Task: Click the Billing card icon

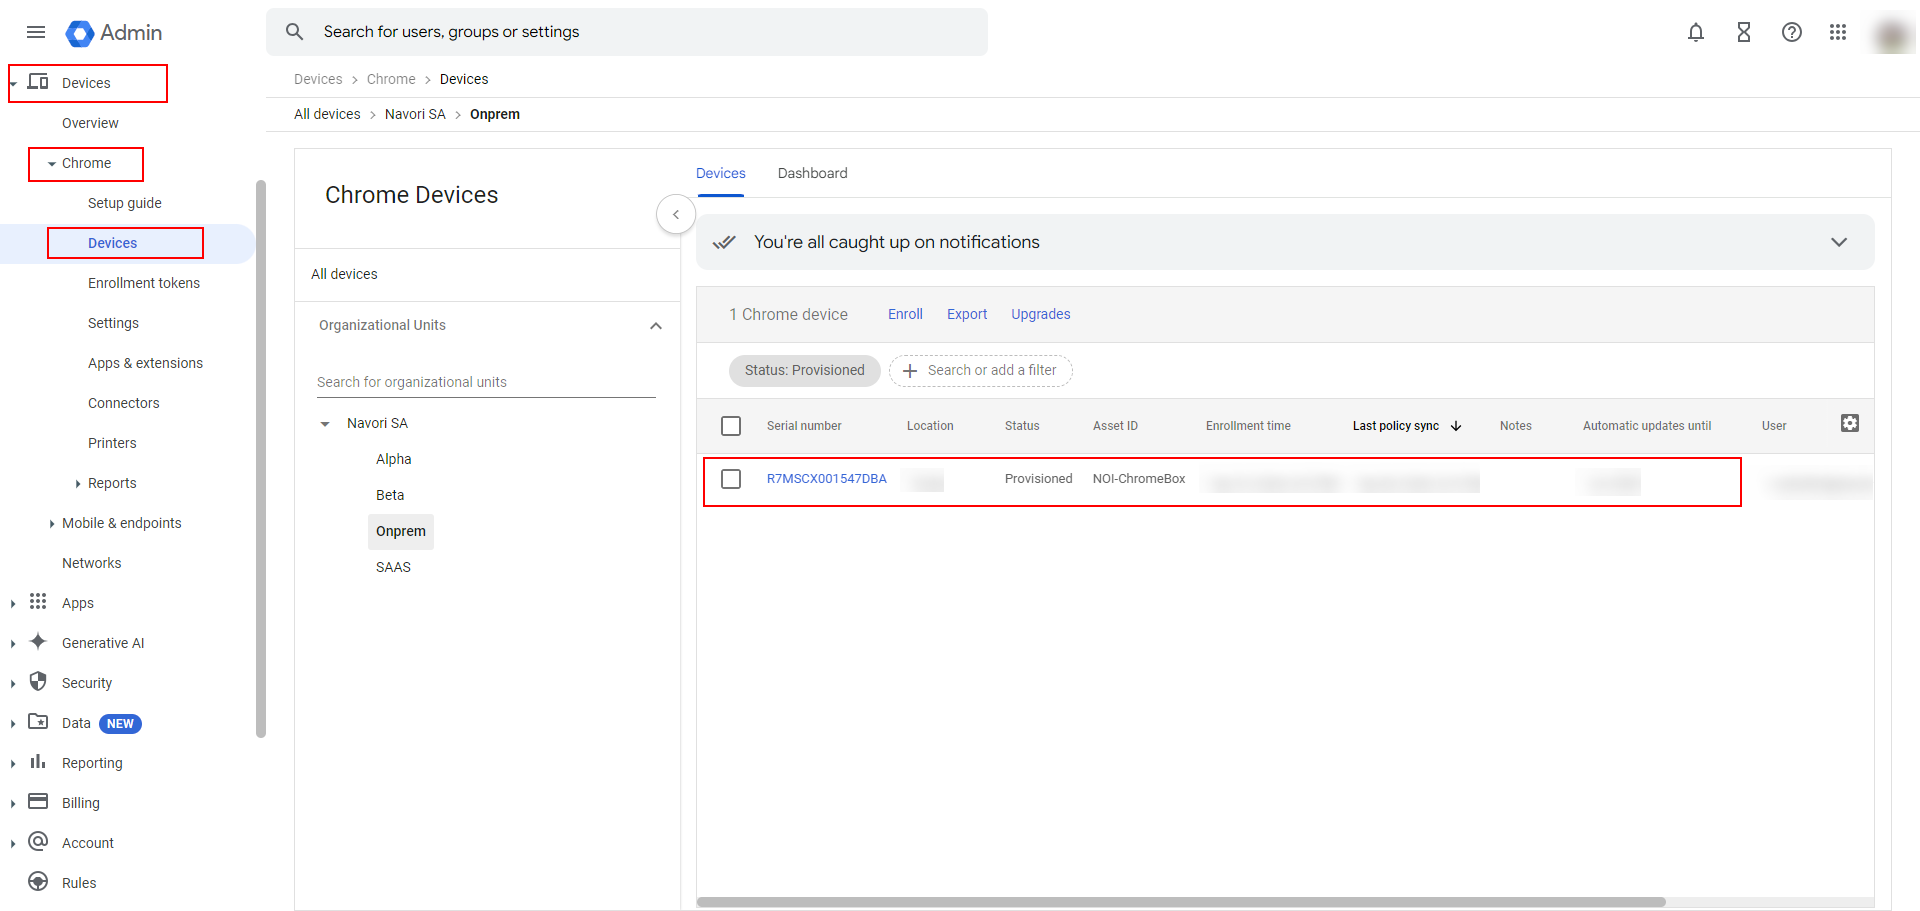Action: [x=38, y=801]
